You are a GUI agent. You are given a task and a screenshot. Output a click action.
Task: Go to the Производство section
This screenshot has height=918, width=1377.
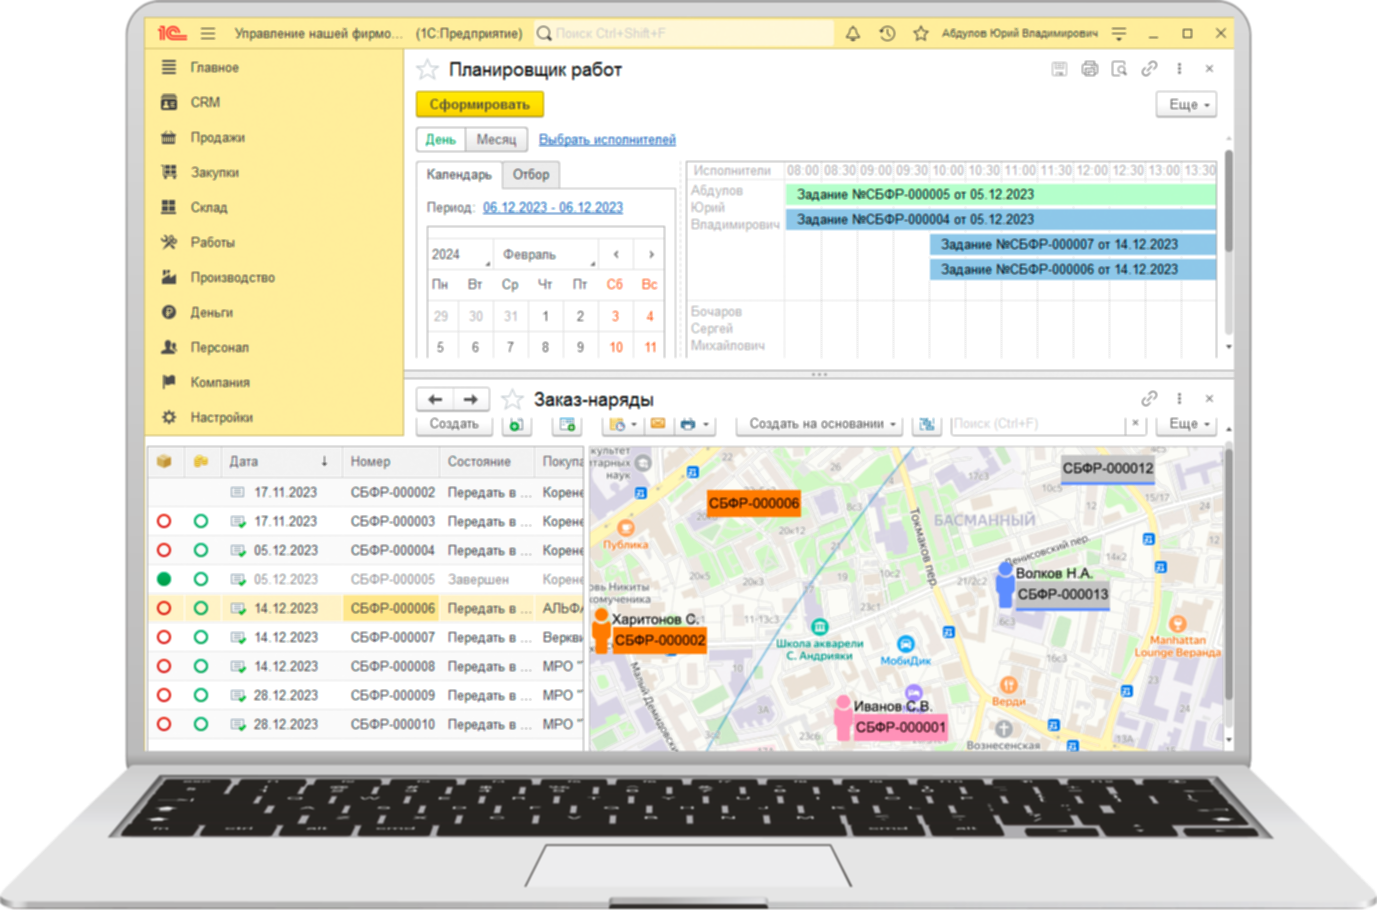pos(232,277)
